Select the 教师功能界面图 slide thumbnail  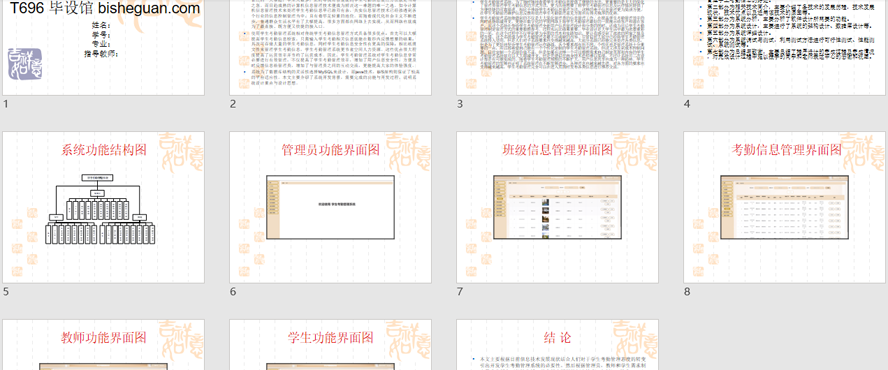point(104,345)
